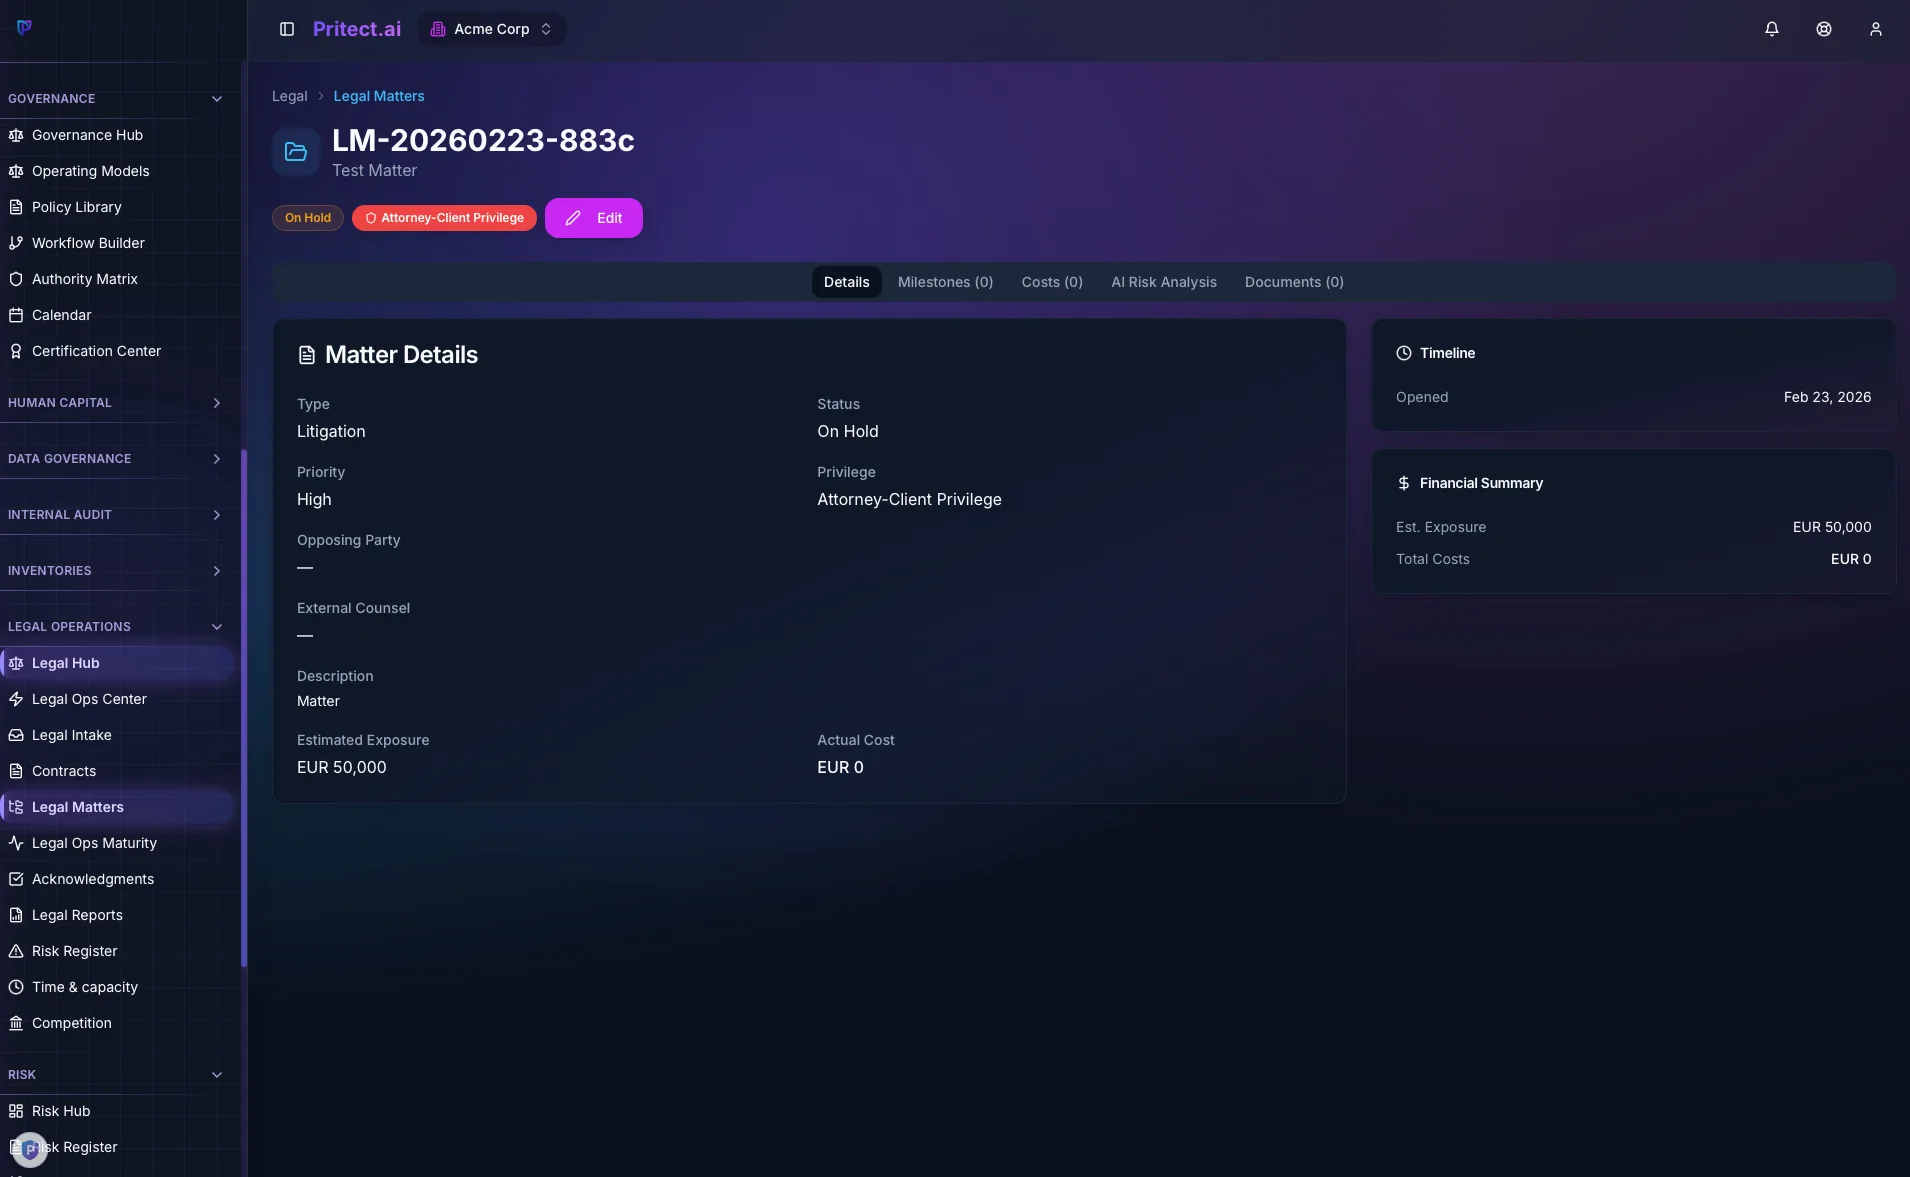The height and width of the screenshot is (1177, 1910).
Task: Open the user profile icon
Action: click(1875, 29)
